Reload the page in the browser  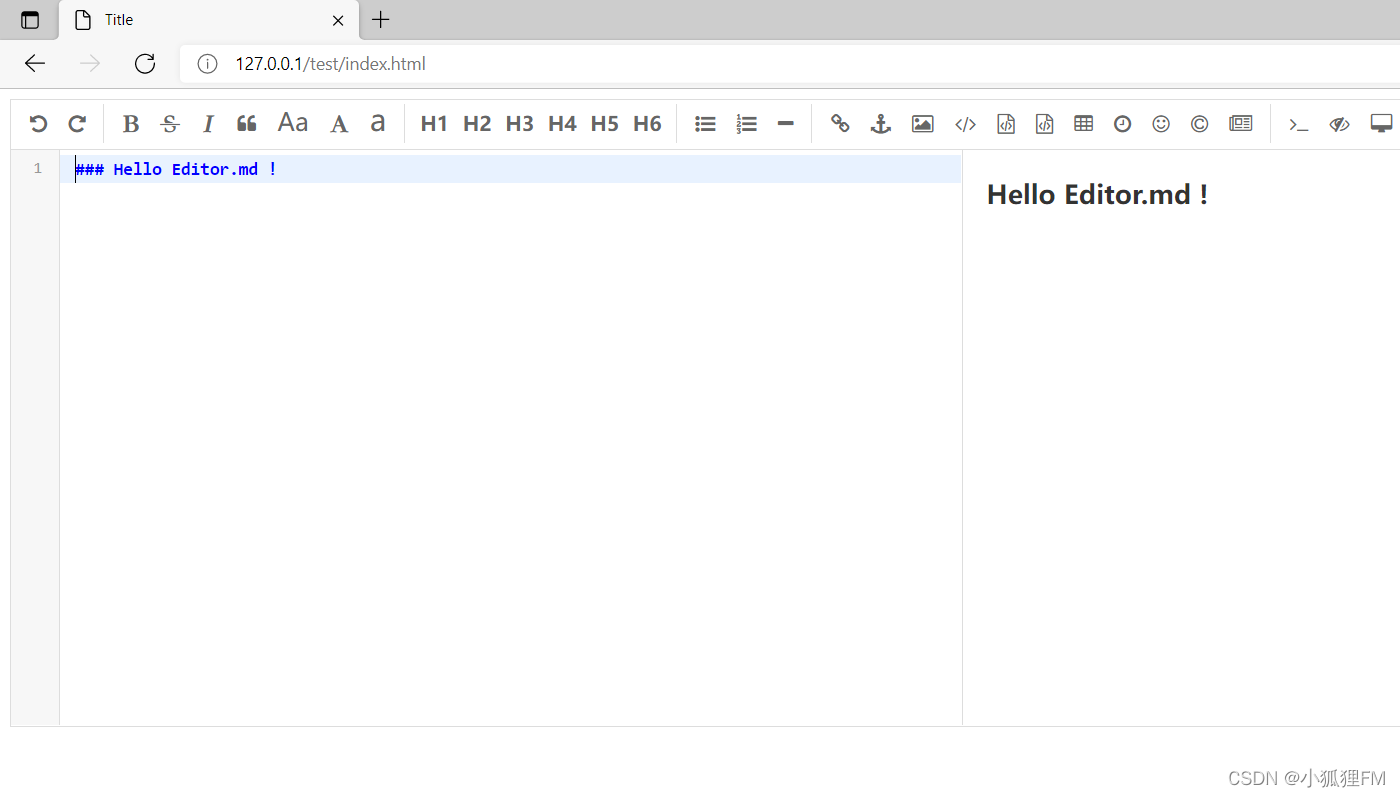coord(145,64)
